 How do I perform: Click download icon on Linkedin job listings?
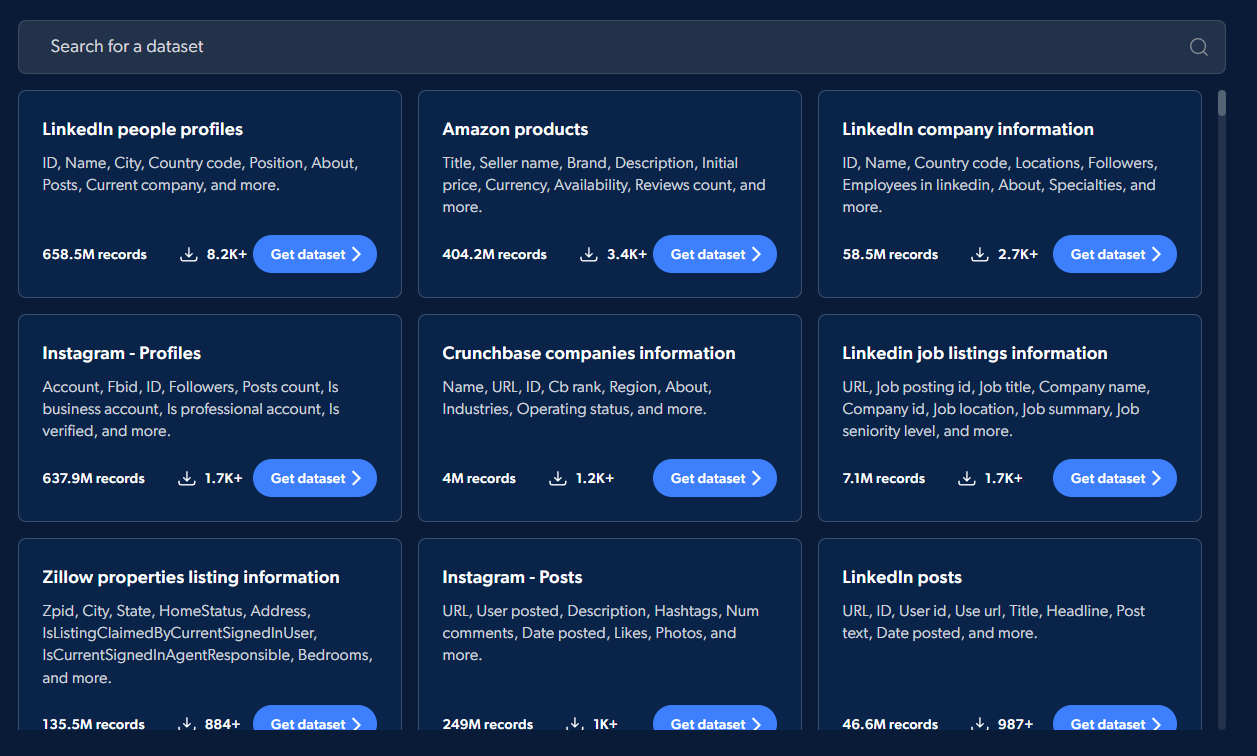[x=967, y=478]
